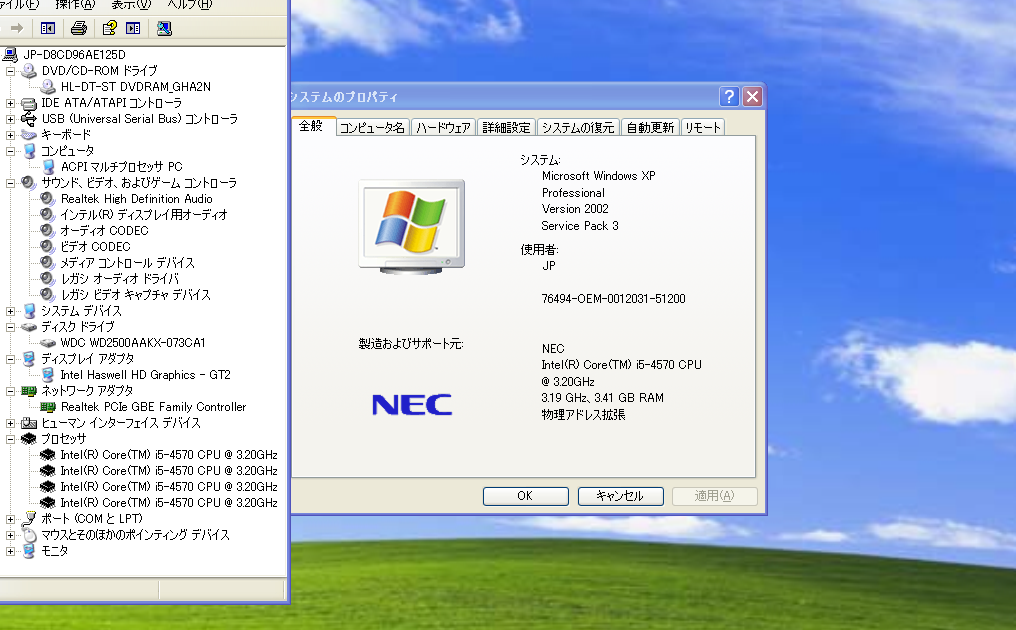Open the 表示(V) menu
Image resolution: width=1016 pixels, height=630 pixels.
[x=131, y=5]
